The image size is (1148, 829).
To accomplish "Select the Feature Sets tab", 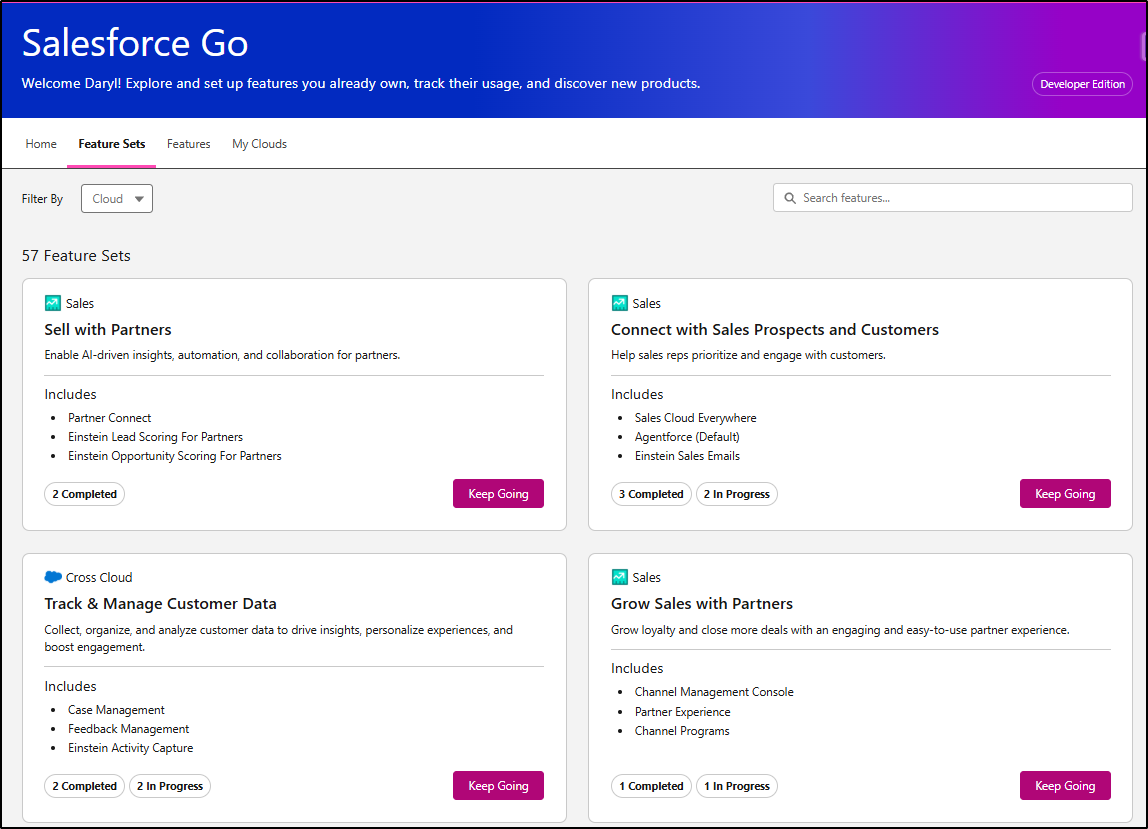I will pos(112,144).
